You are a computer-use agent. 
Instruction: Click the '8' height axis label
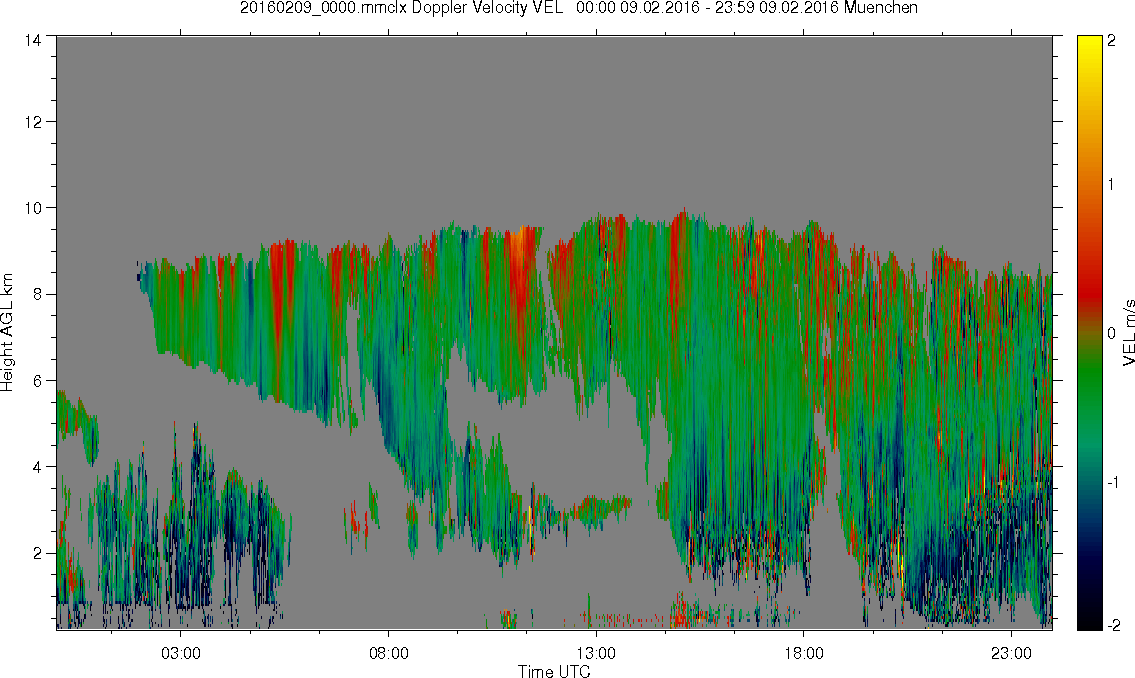pyautogui.click(x=37, y=294)
